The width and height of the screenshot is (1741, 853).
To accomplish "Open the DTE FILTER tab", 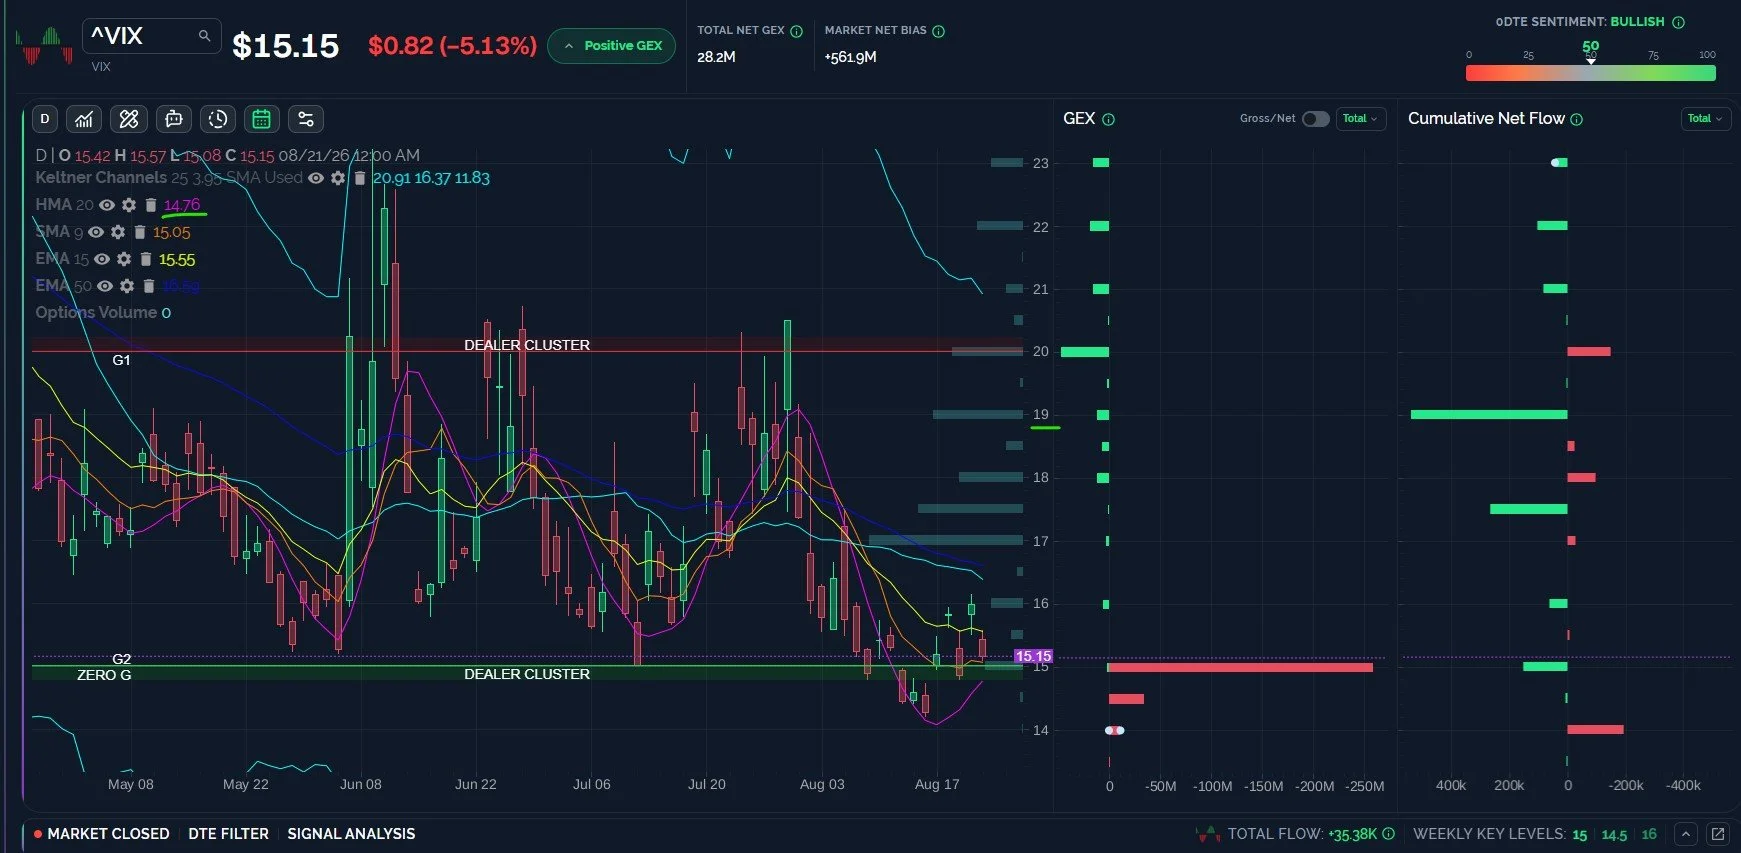I will pos(228,834).
